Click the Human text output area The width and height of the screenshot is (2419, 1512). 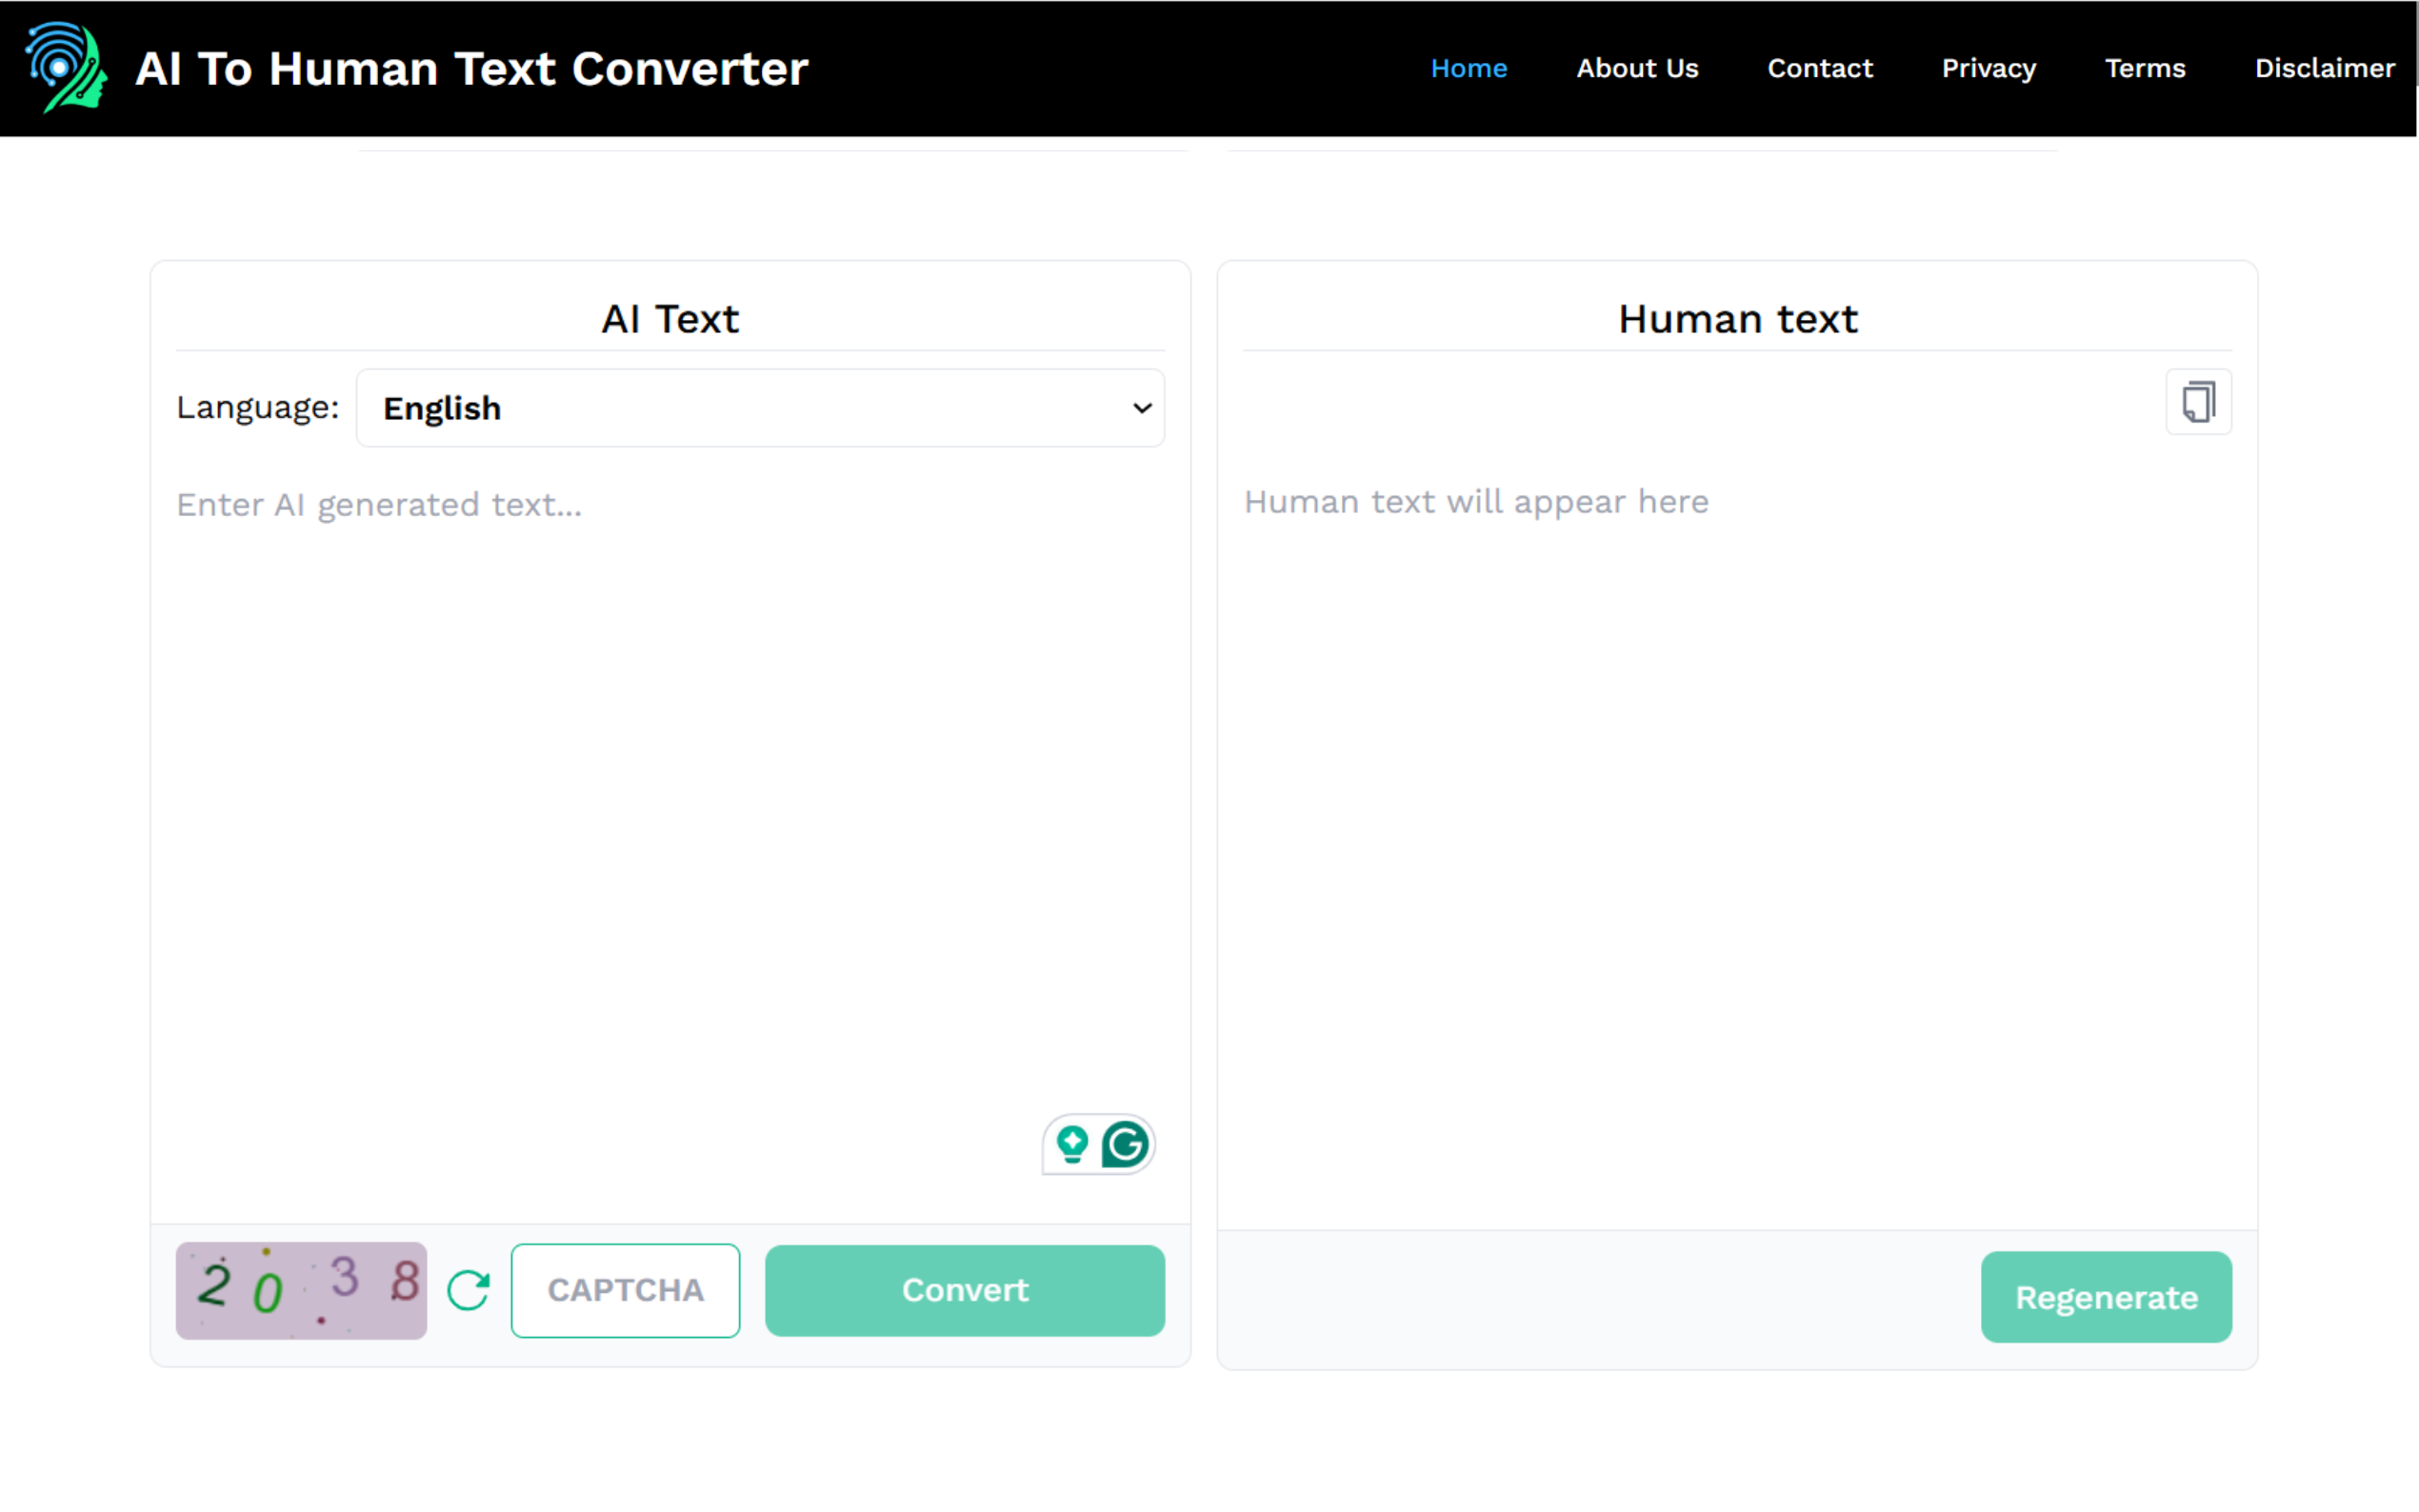click(x=1737, y=800)
